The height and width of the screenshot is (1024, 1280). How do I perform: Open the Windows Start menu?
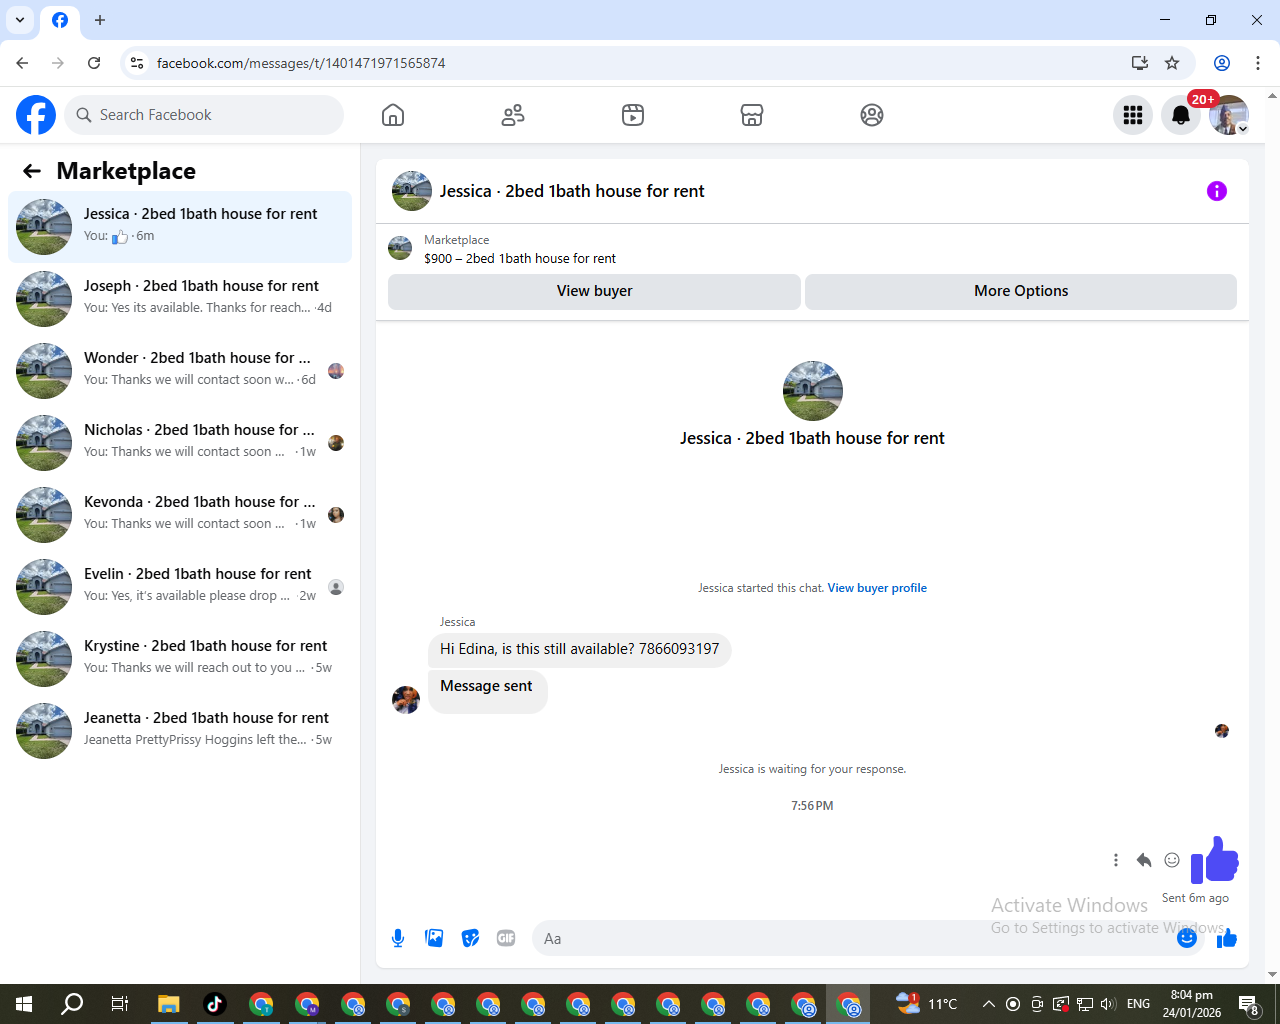point(24,1004)
